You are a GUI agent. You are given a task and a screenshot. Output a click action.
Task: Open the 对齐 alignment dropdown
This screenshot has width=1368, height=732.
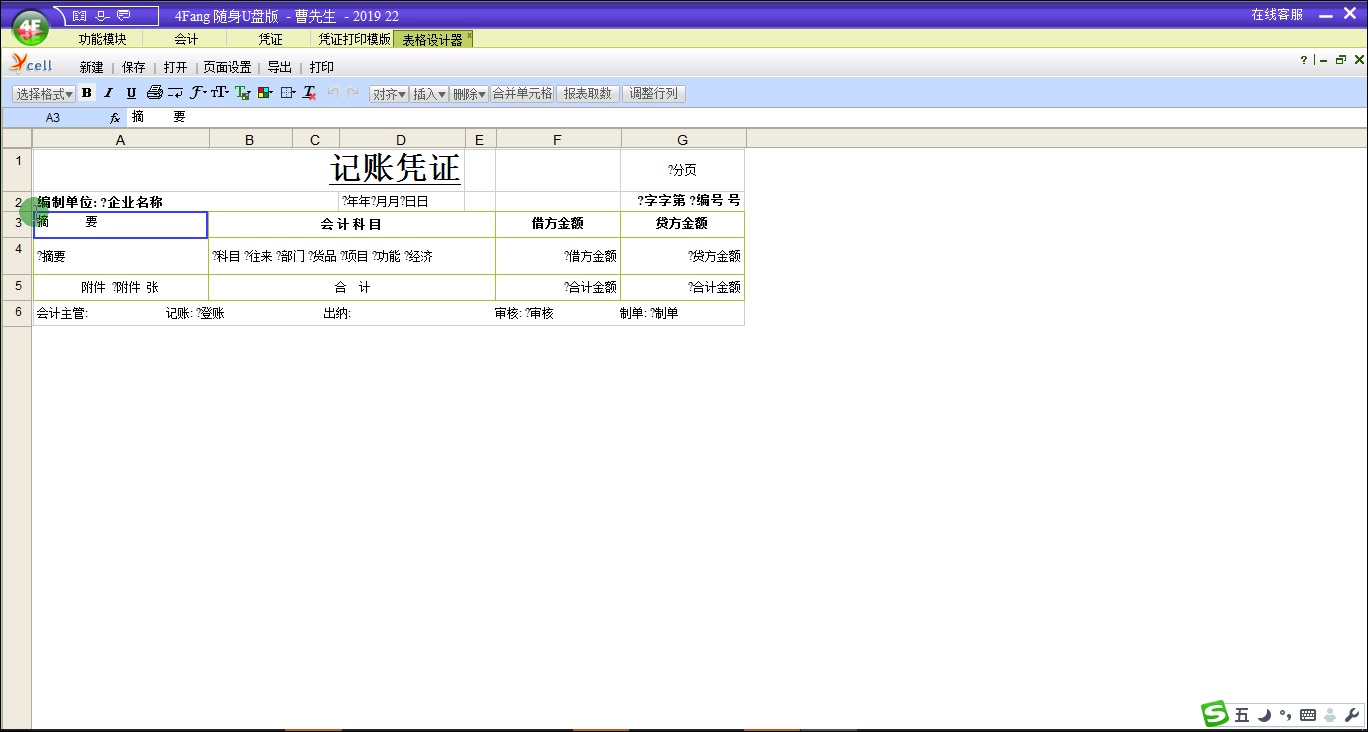coord(389,92)
